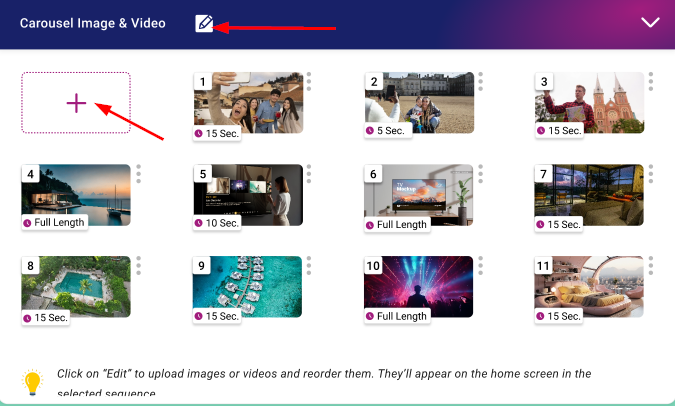Image resolution: width=675 pixels, height=406 pixels.
Task: Select thumbnail 7 with glass-walled bedroom
Action: [x=589, y=195]
